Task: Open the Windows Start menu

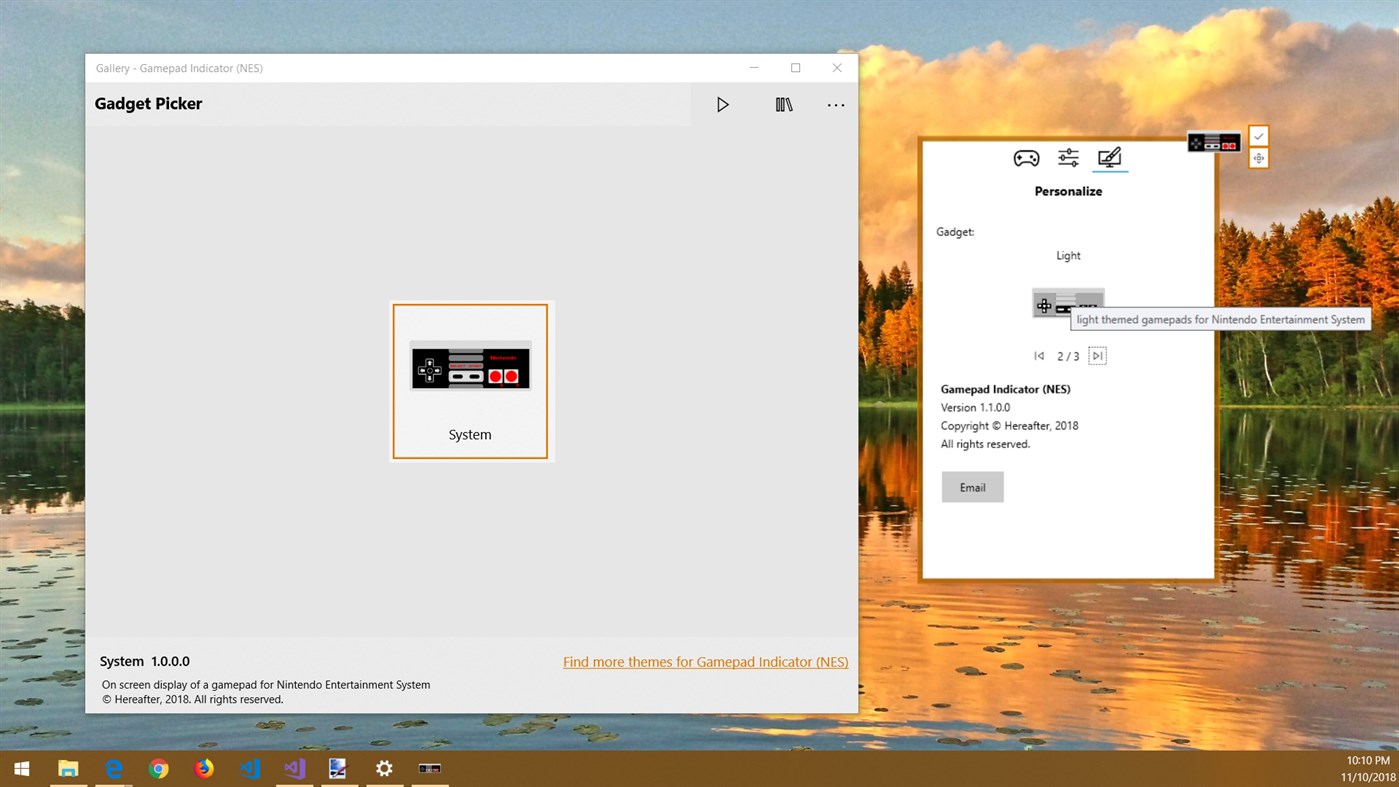Action: 21,768
